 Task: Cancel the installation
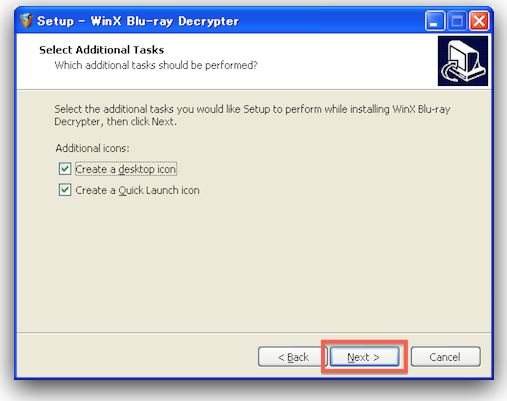pyautogui.click(x=445, y=357)
